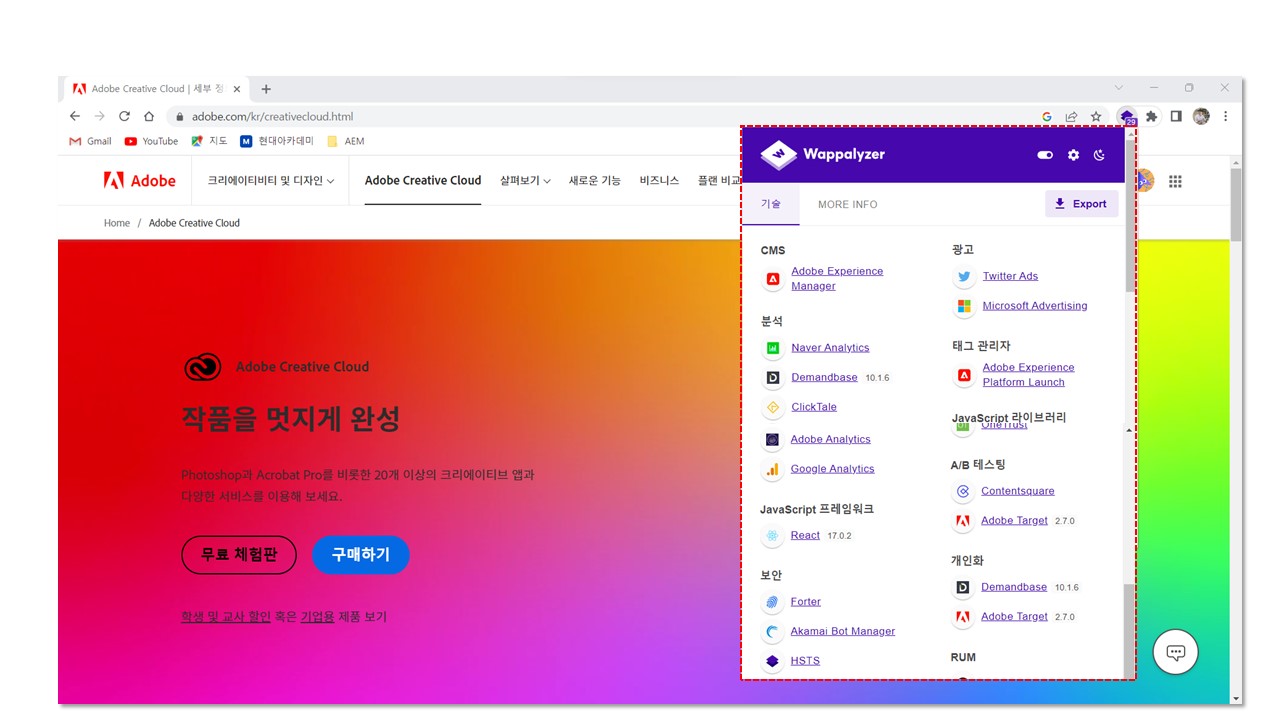Click the Akamai Bot Manager icon
The height and width of the screenshot is (720, 1280).
(x=772, y=632)
